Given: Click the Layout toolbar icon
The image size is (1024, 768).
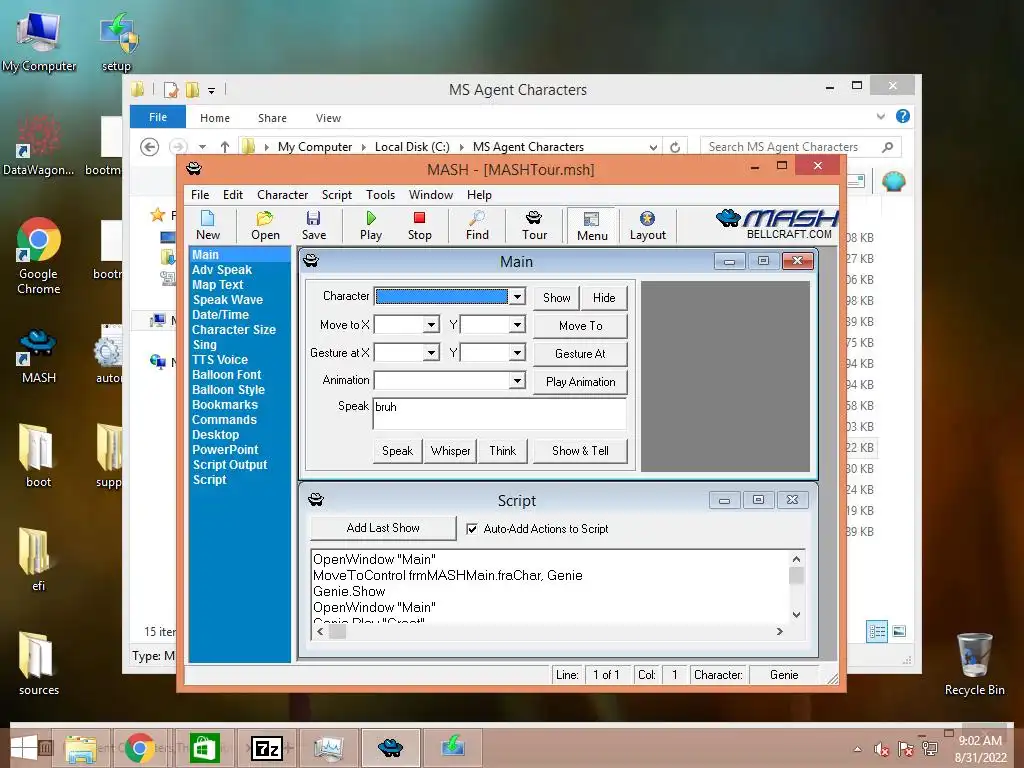Looking at the screenshot, I should [x=647, y=225].
